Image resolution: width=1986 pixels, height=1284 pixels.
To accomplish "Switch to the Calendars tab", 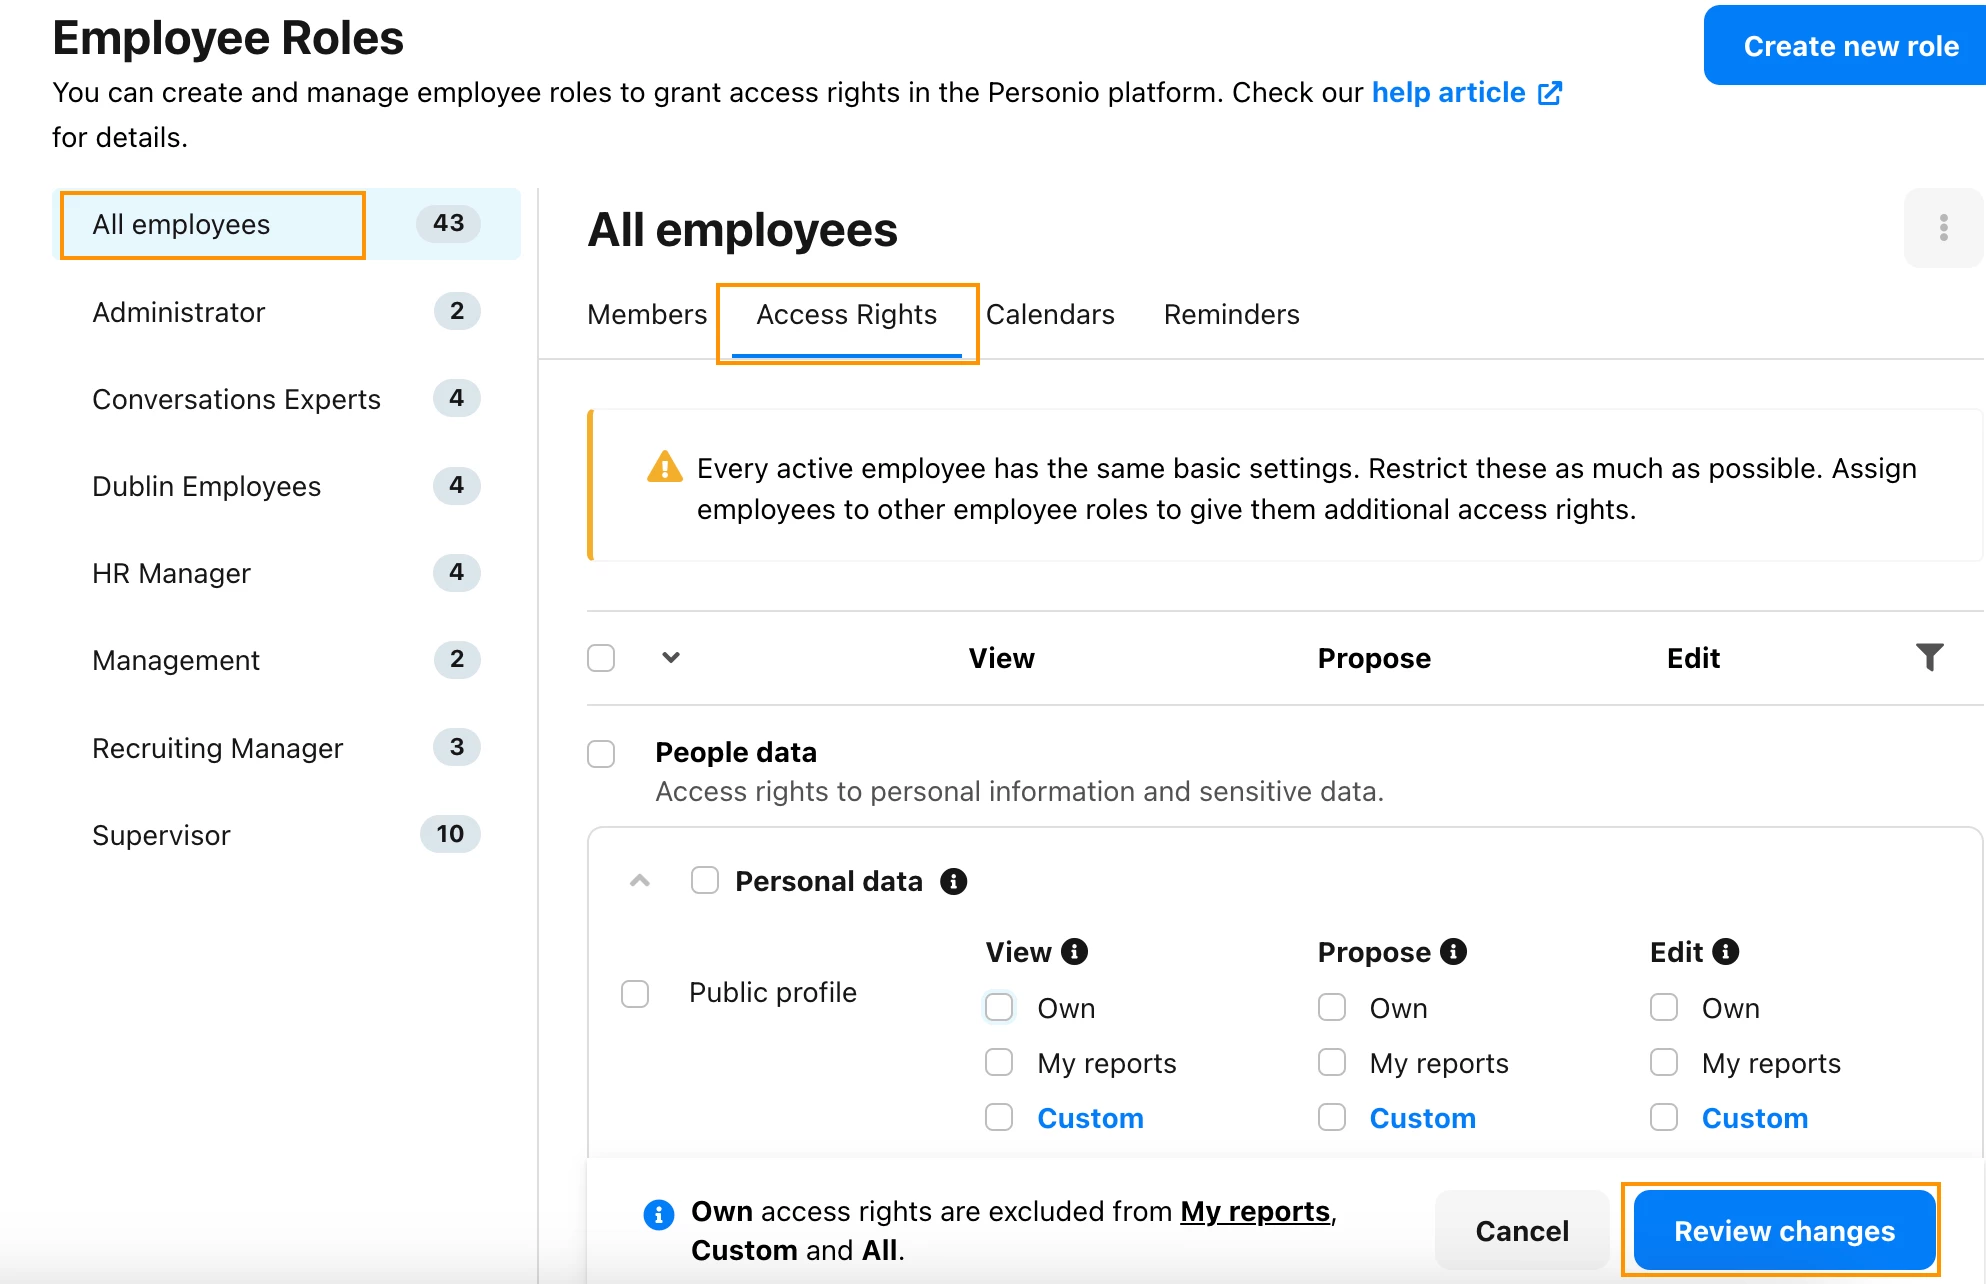I will tap(1050, 314).
